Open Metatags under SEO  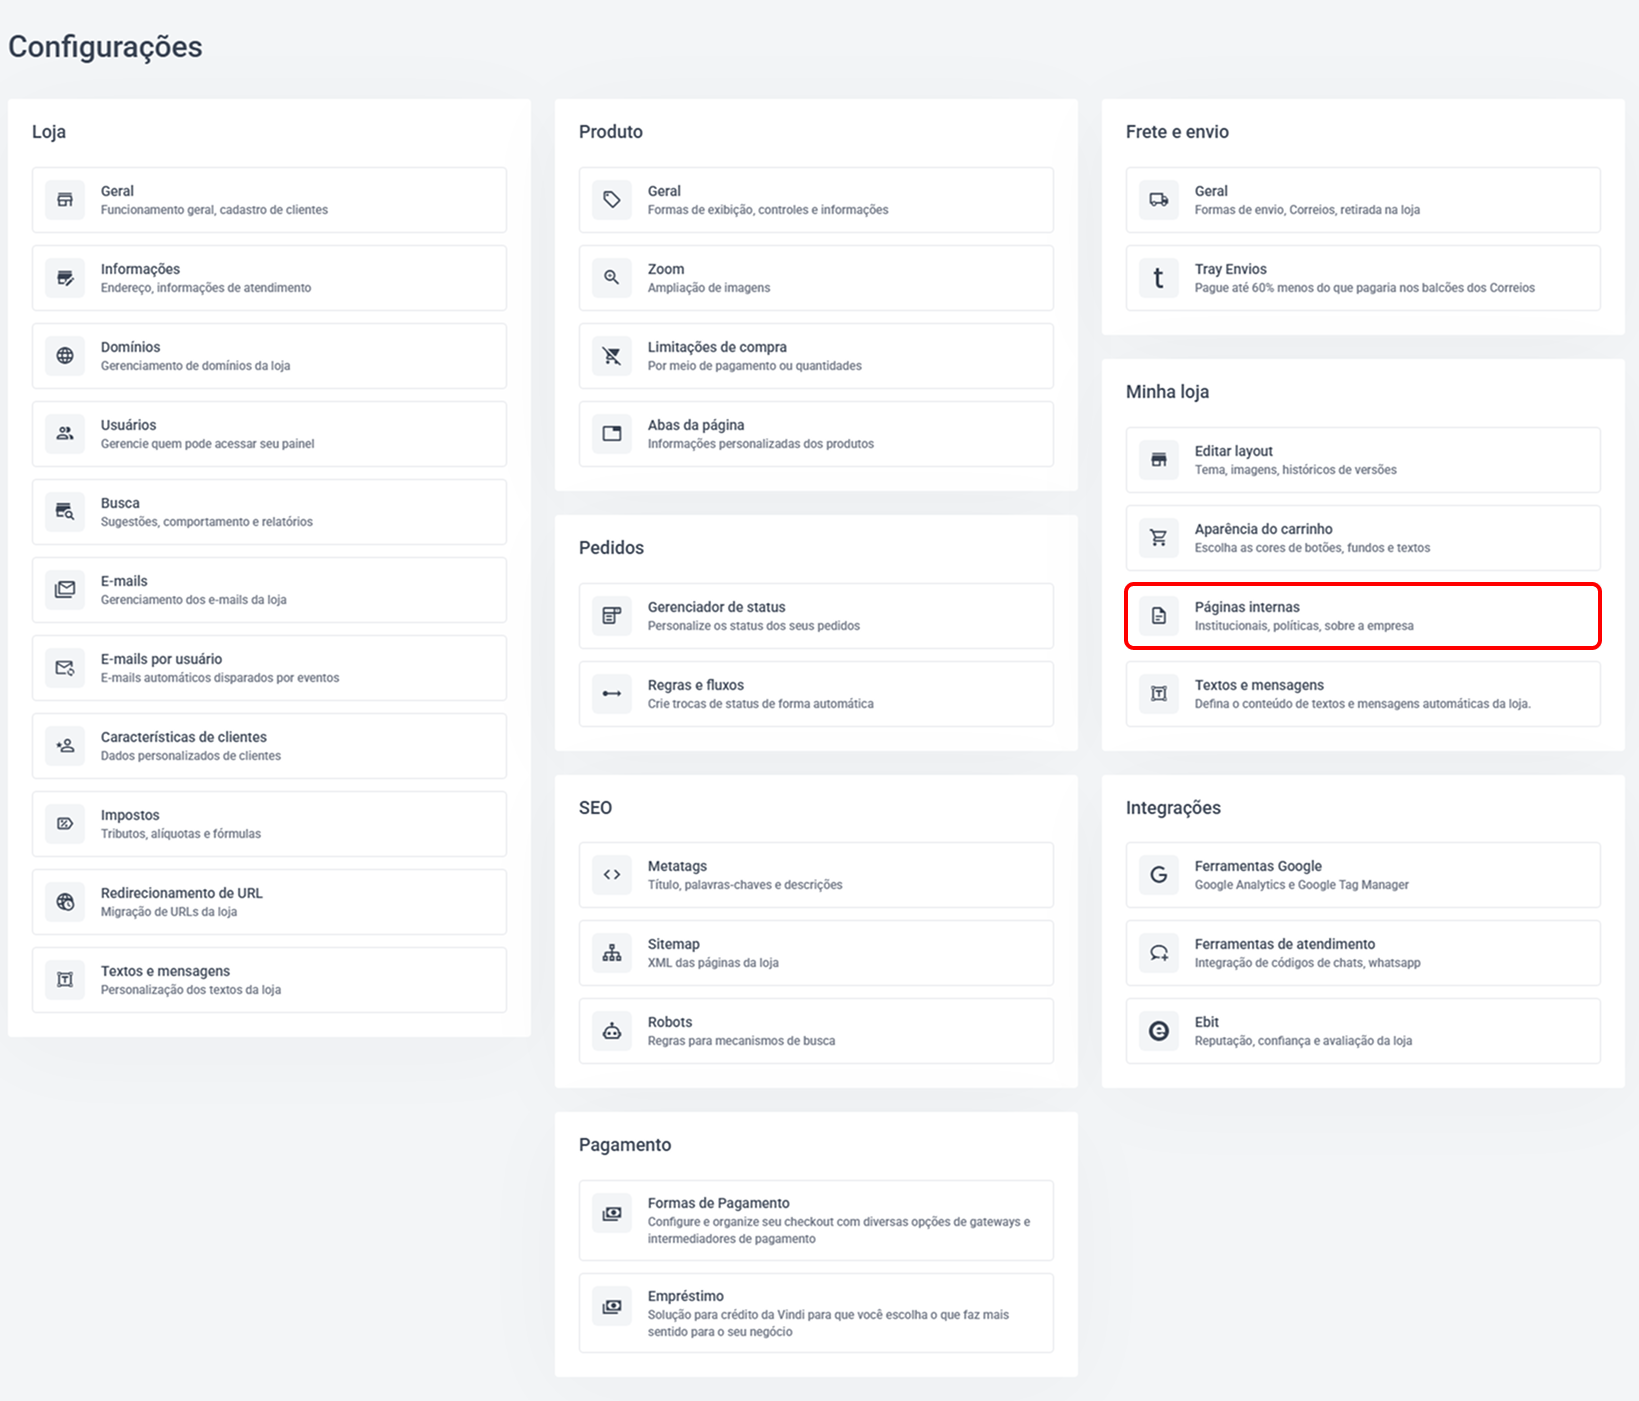point(677,866)
